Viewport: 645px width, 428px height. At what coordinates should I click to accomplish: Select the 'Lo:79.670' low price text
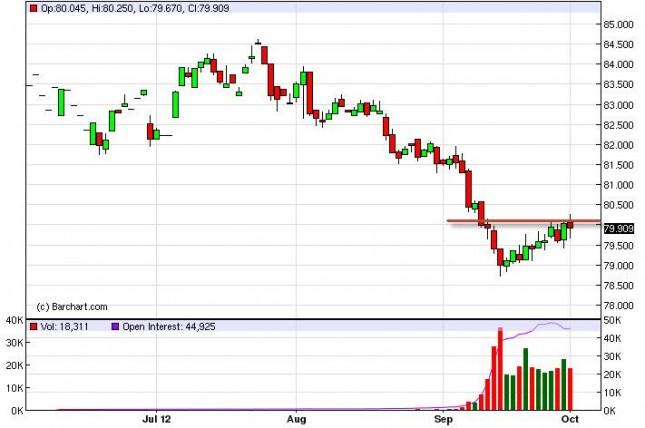coord(161,8)
